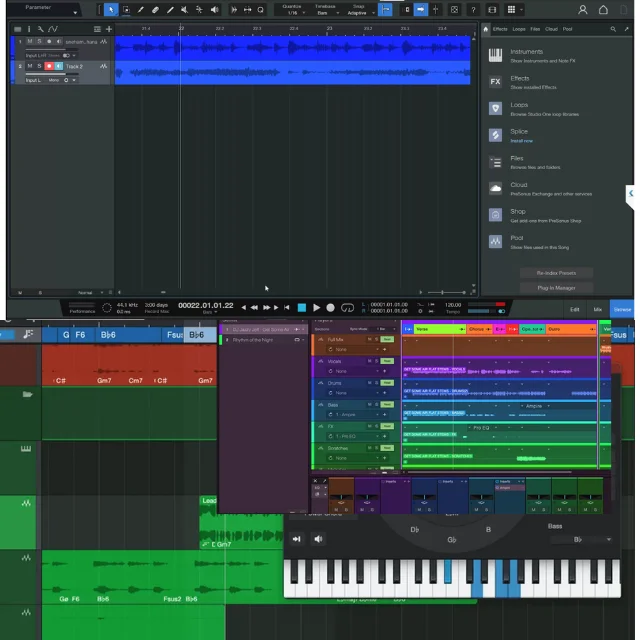Toggle record arm on Track 2
This screenshot has height=640, width=640.
tap(47, 67)
